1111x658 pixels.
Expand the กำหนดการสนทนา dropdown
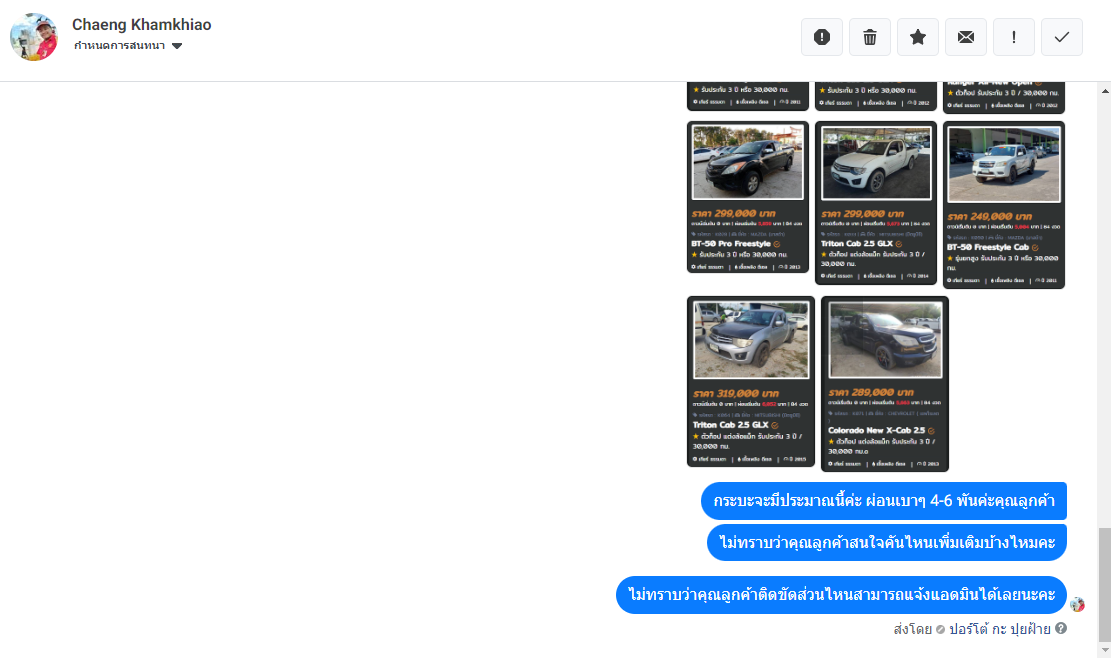pos(128,46)
